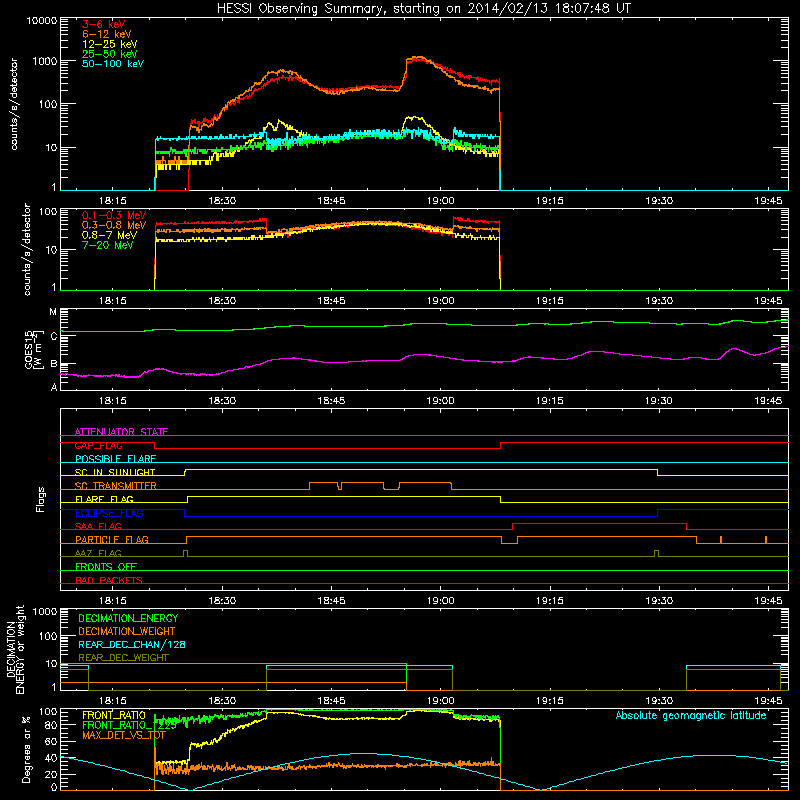Select the green 7-20 MeV legend label
The width and height of the screenshot is (800, 800).
click(x=108, y=245)
